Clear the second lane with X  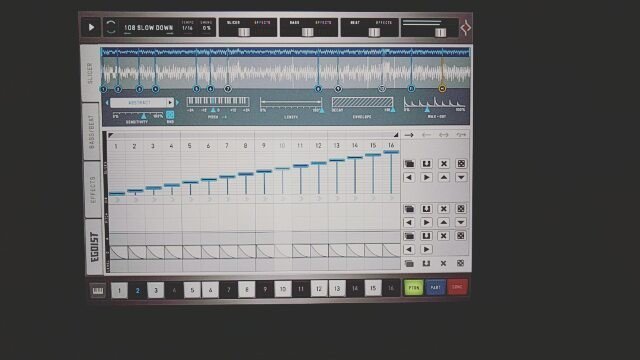[444, 209]
